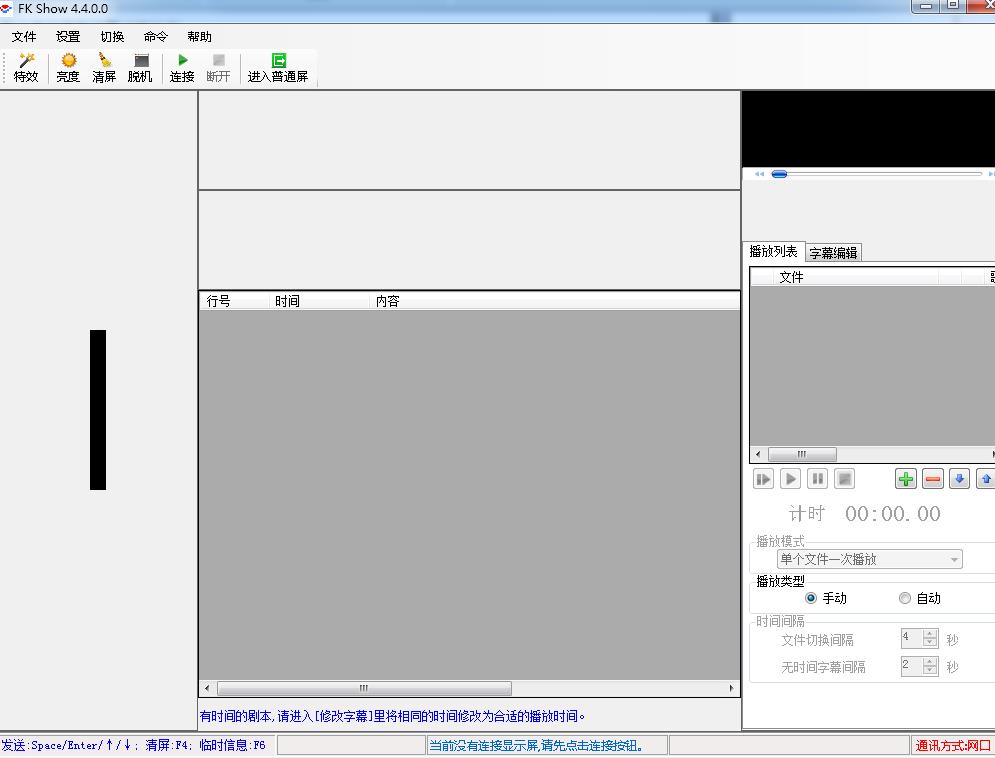
Task: Click the 进入普通屏 toolbar icon
Action: [278, 62]
